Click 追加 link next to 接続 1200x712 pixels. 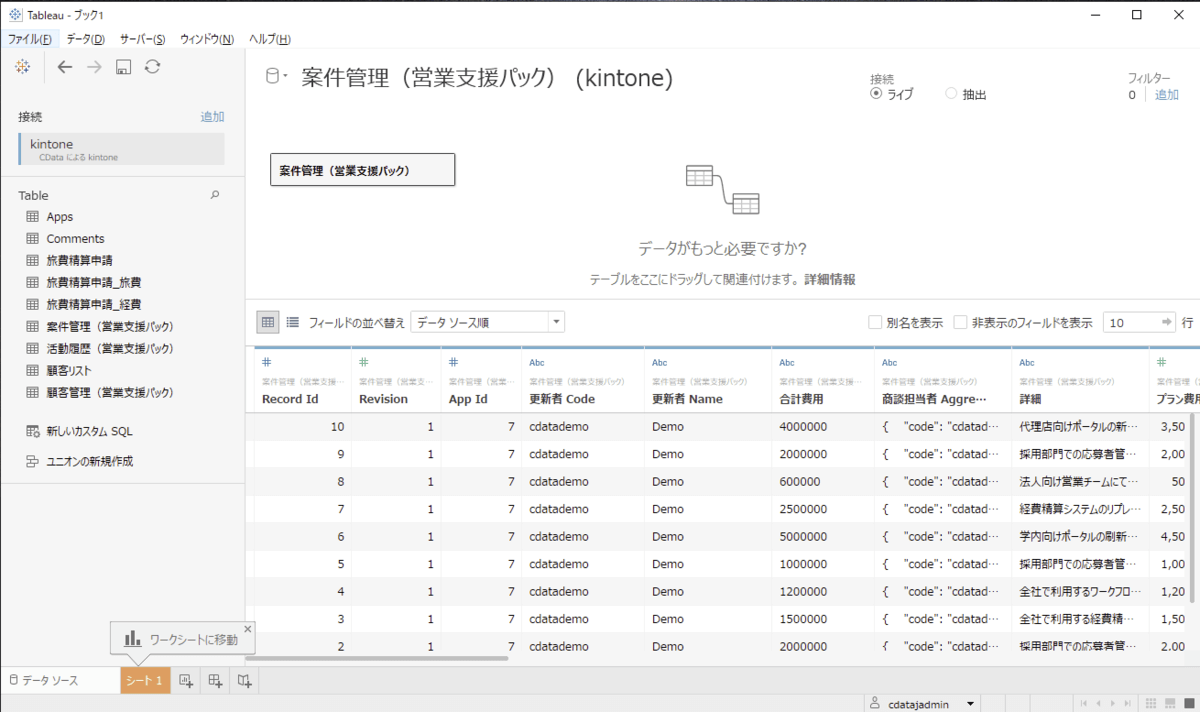(x=212, y=117)
